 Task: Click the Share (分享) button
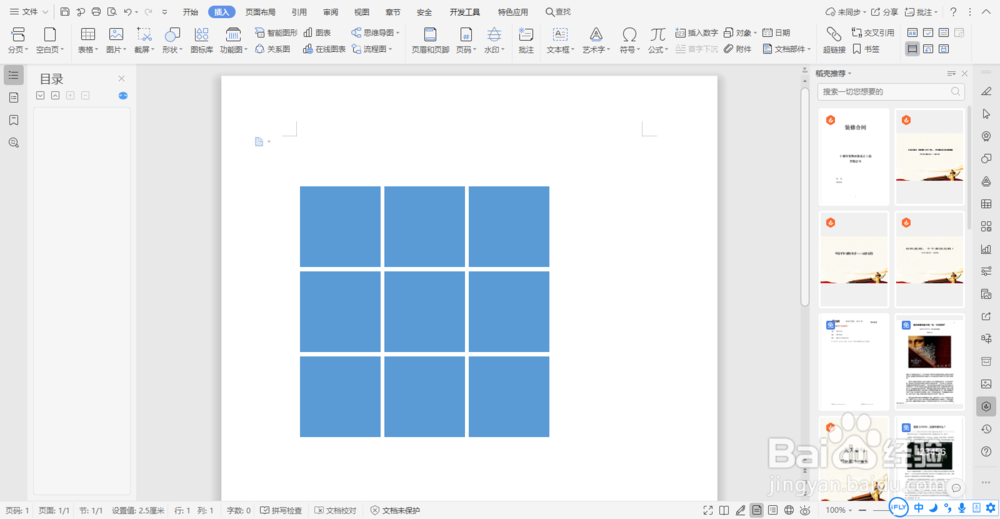pyautogui.click(x=884, y=11)
